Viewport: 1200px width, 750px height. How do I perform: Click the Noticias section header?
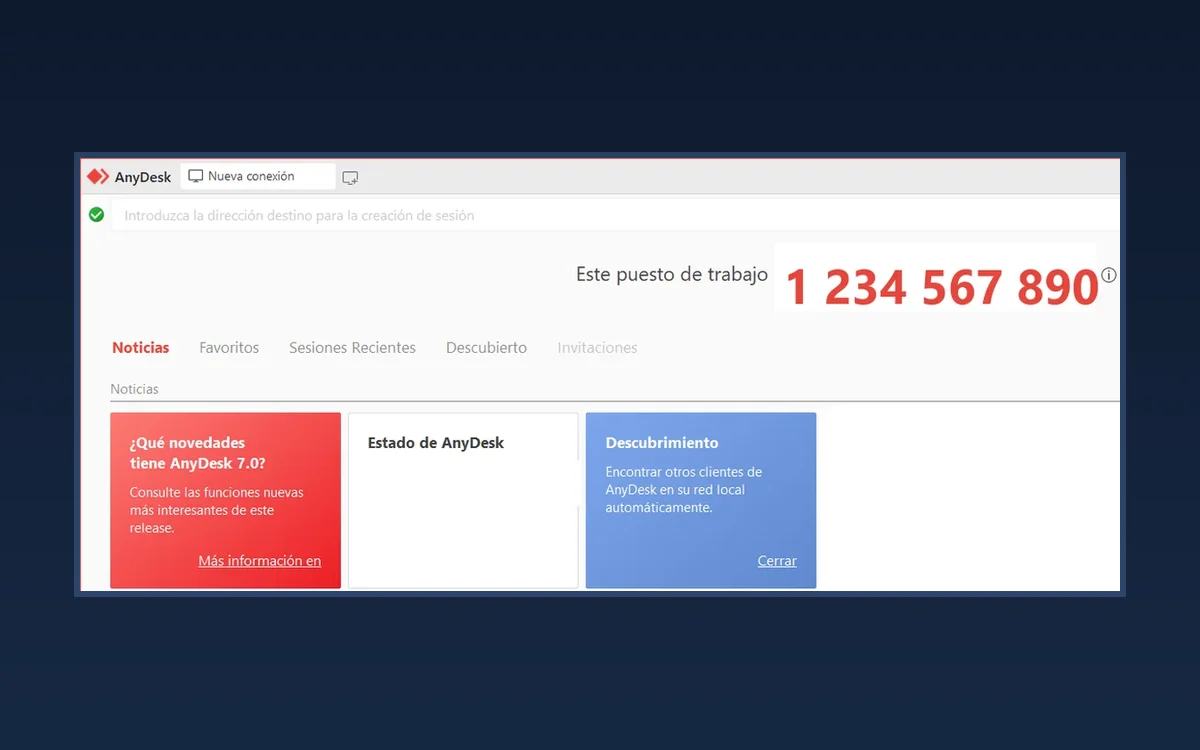(x=134, y=389)
